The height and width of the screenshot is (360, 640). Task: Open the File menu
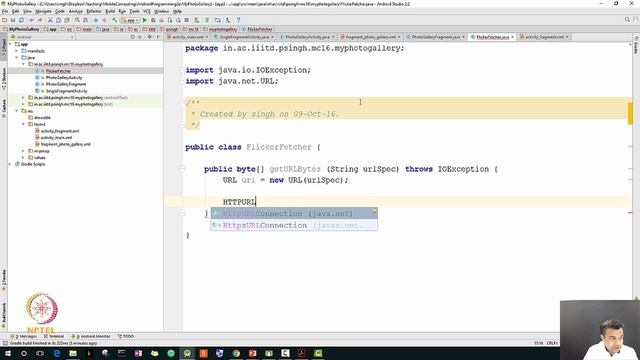tap(5, 11)
